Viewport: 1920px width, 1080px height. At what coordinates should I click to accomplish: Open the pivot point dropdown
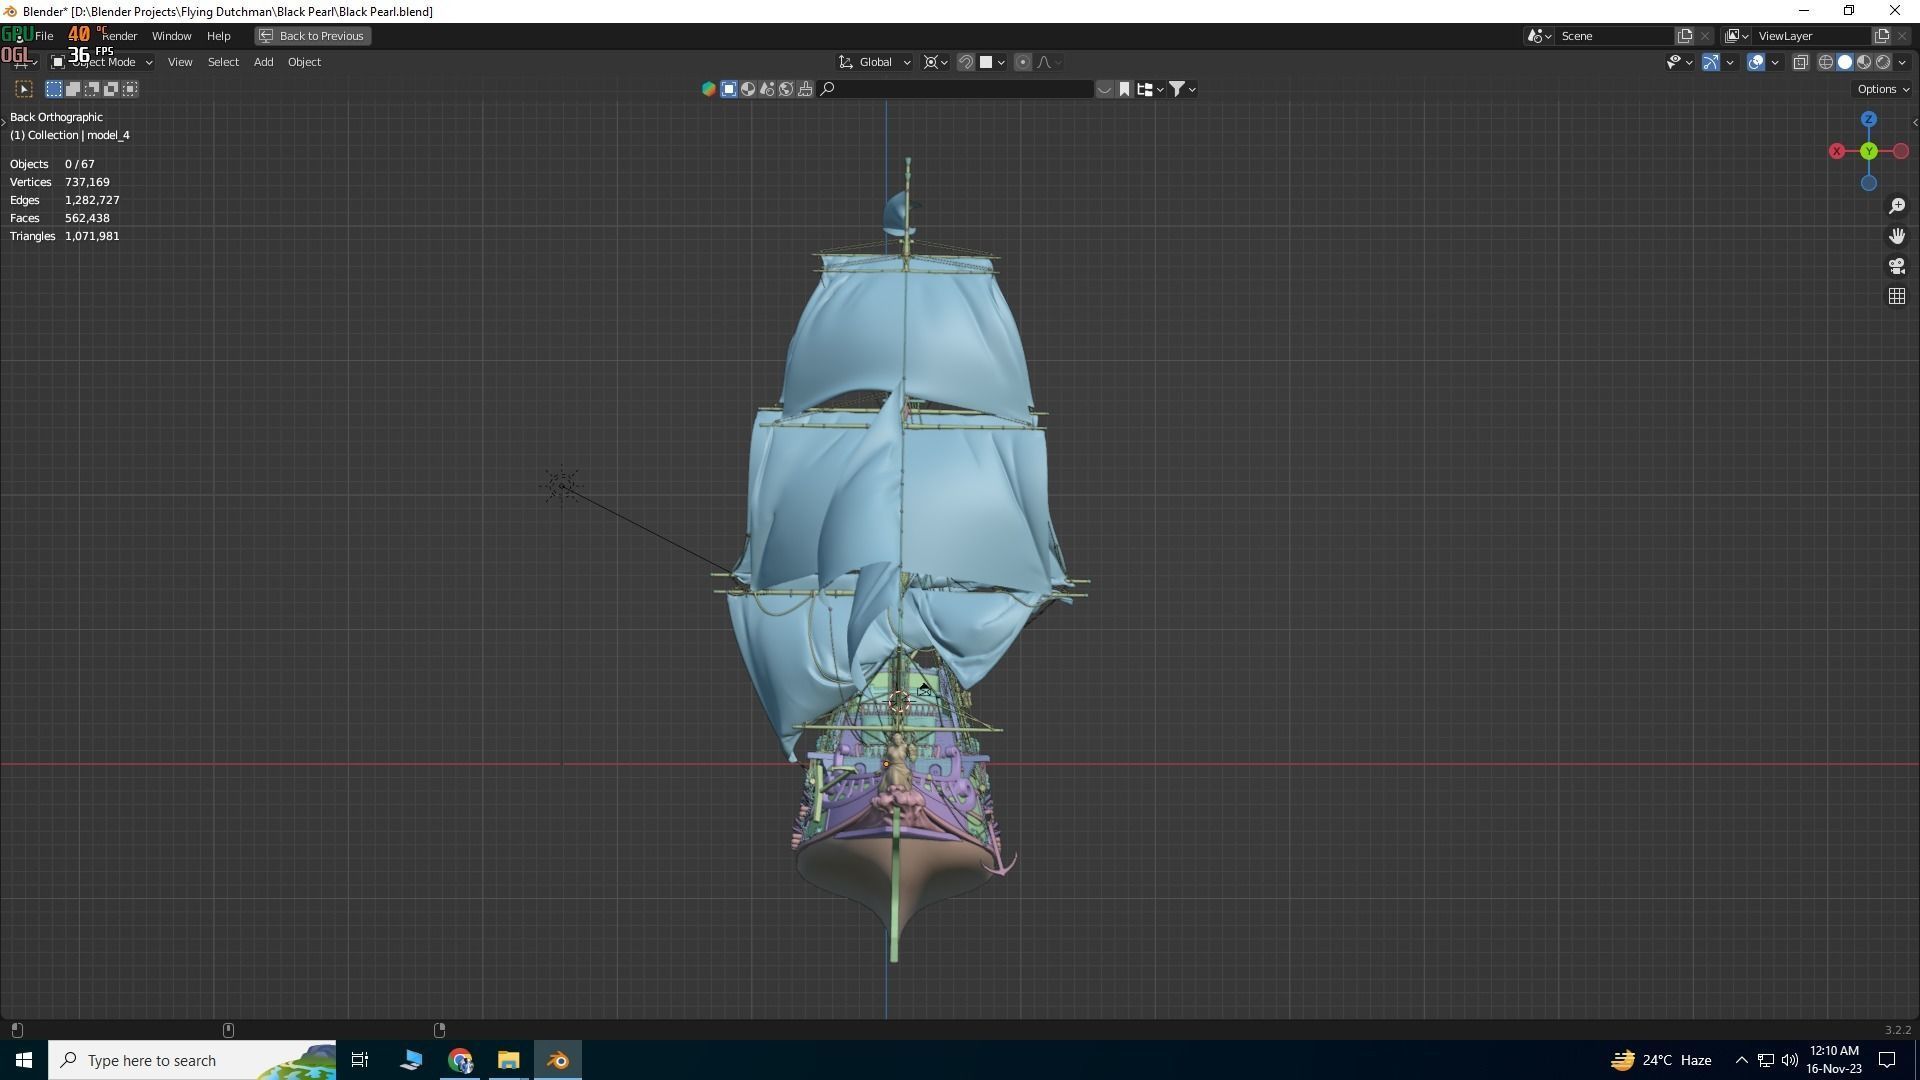point(936,62)
